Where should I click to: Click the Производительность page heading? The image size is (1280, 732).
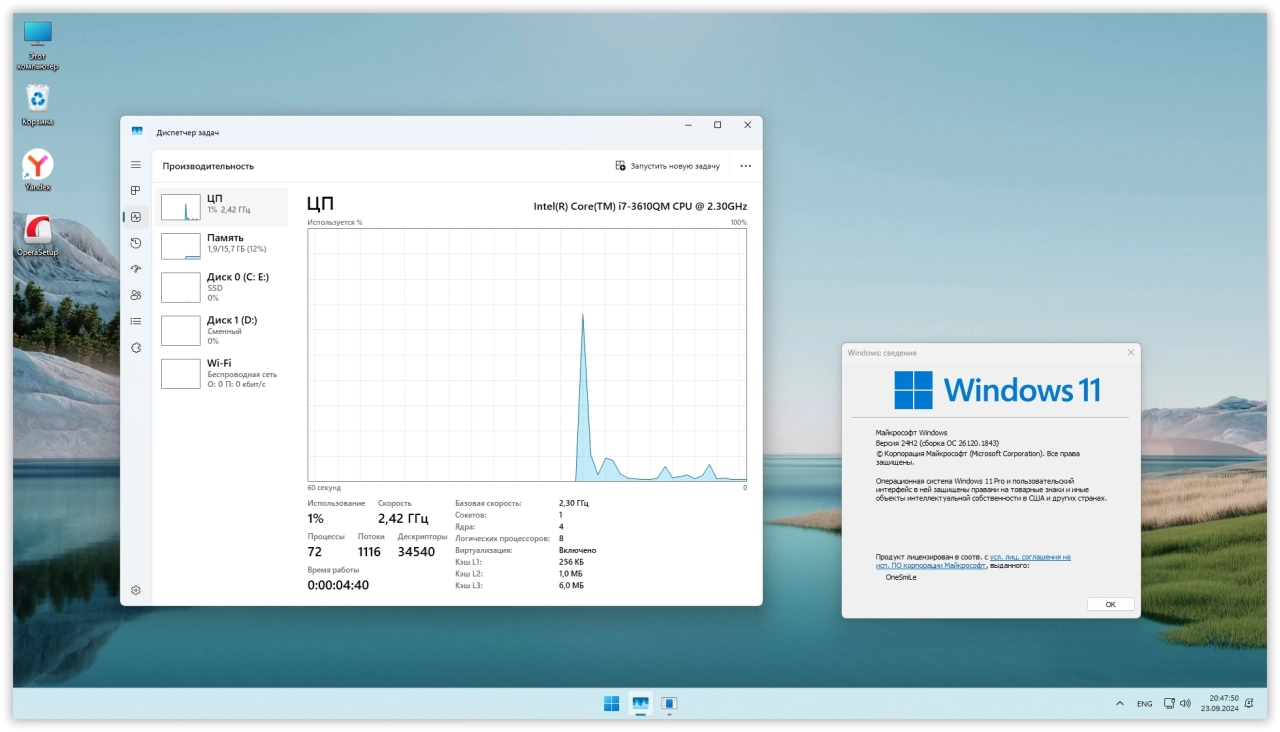(208, 166)
